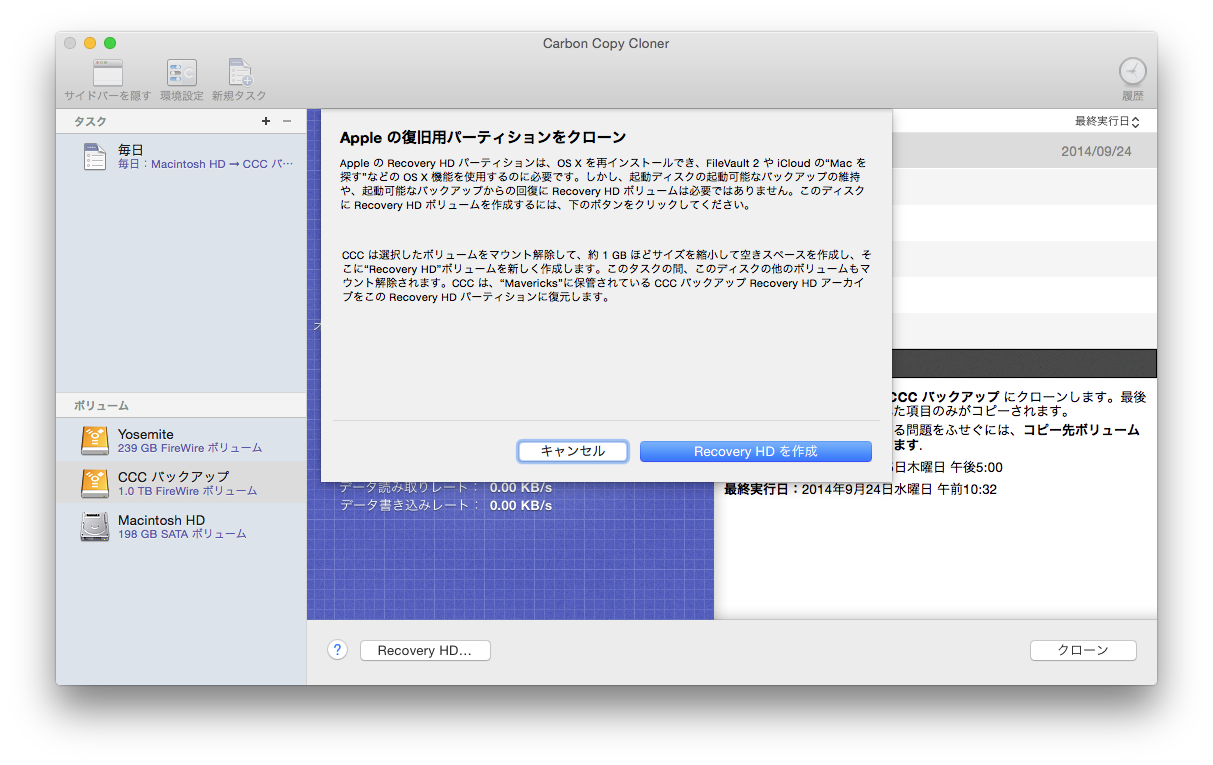This screenshot has width=1213, height=765.
Task: Open the History clock icon
Action: 1132,71
